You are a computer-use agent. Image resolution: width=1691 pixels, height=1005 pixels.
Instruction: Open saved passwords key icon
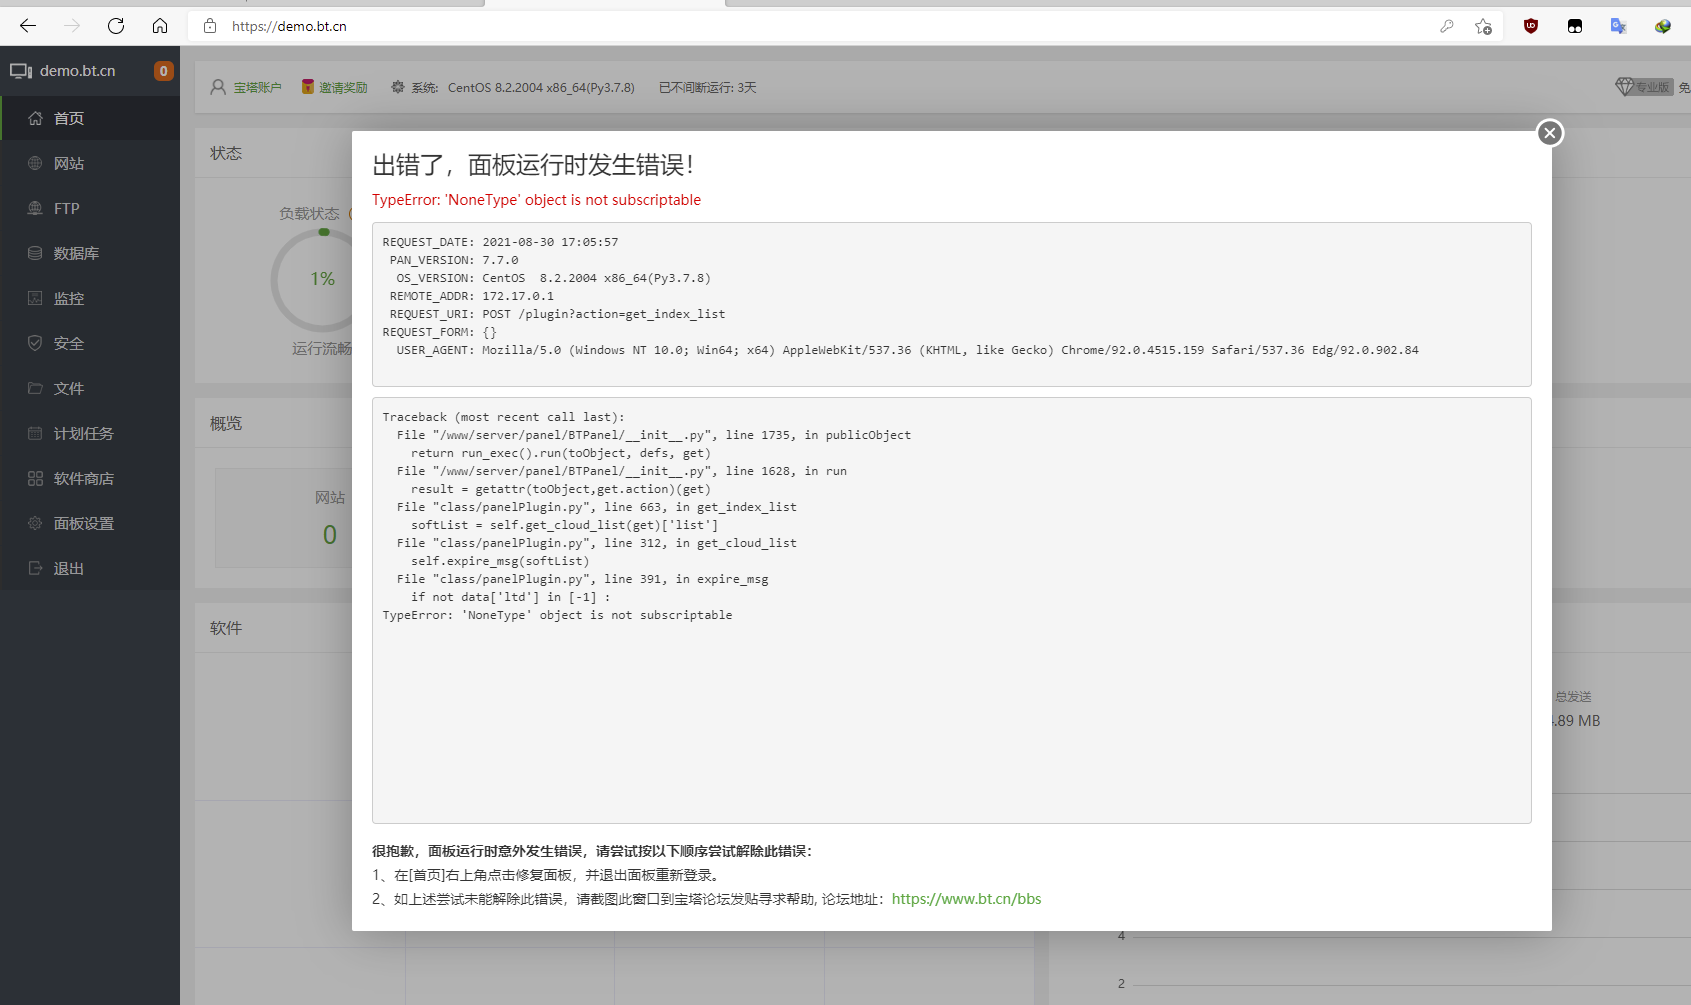coord(1446,26)
